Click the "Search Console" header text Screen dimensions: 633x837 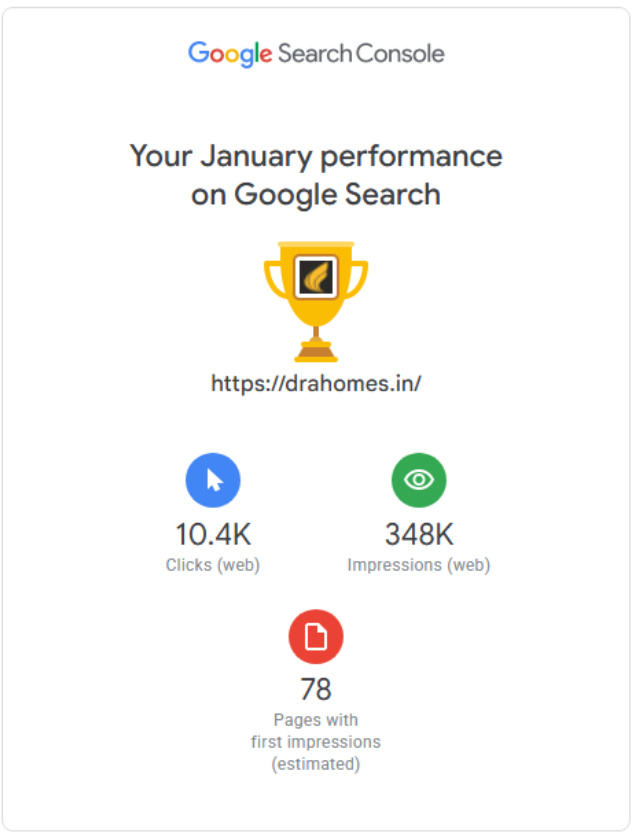tap(361, 54)
